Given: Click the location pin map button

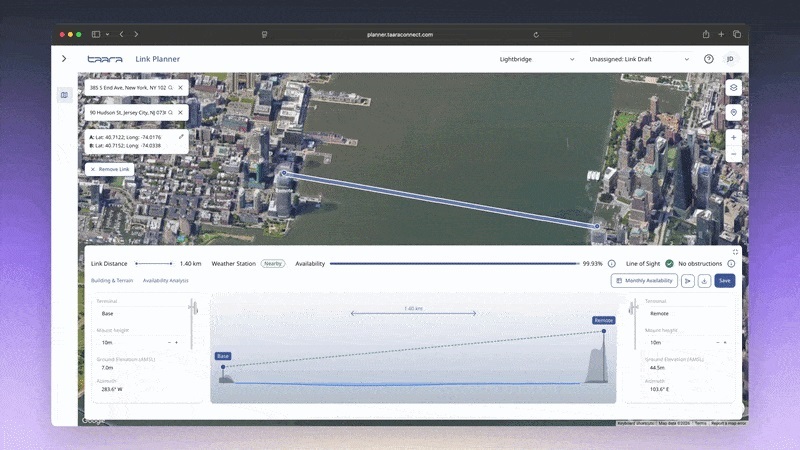Looking at the screenshot, I should 733,112.
